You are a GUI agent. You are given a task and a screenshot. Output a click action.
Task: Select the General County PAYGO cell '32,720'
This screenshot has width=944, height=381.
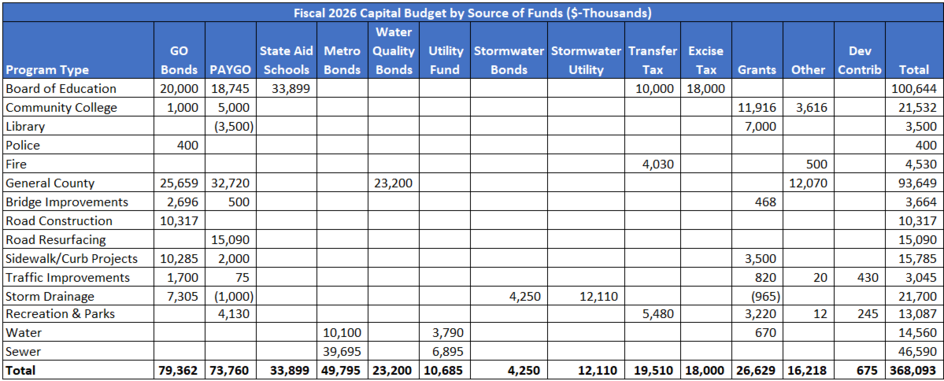232,183
